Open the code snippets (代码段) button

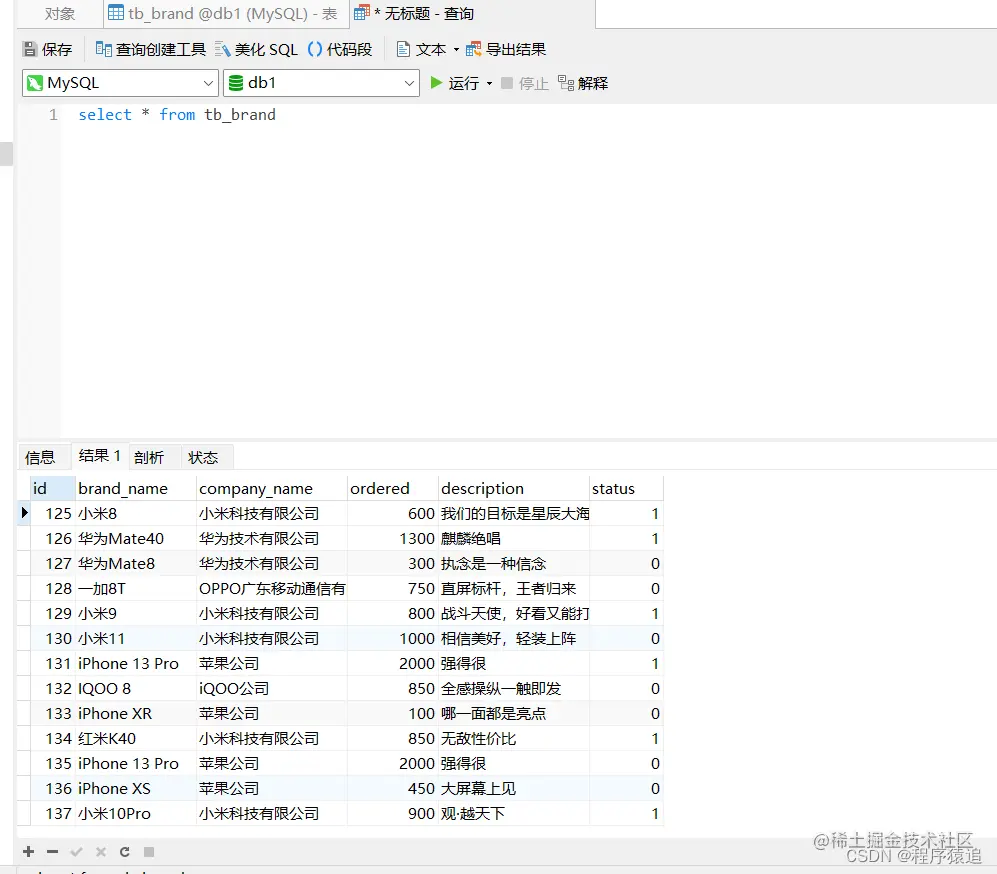pos(340,49)
